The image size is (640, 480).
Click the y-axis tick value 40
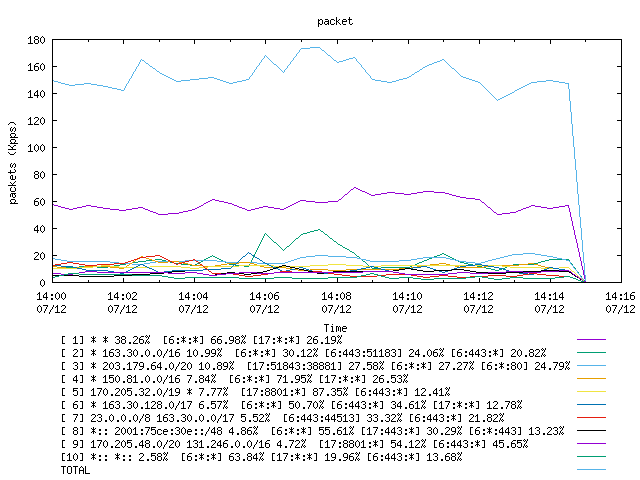click(x=39, y=229)
